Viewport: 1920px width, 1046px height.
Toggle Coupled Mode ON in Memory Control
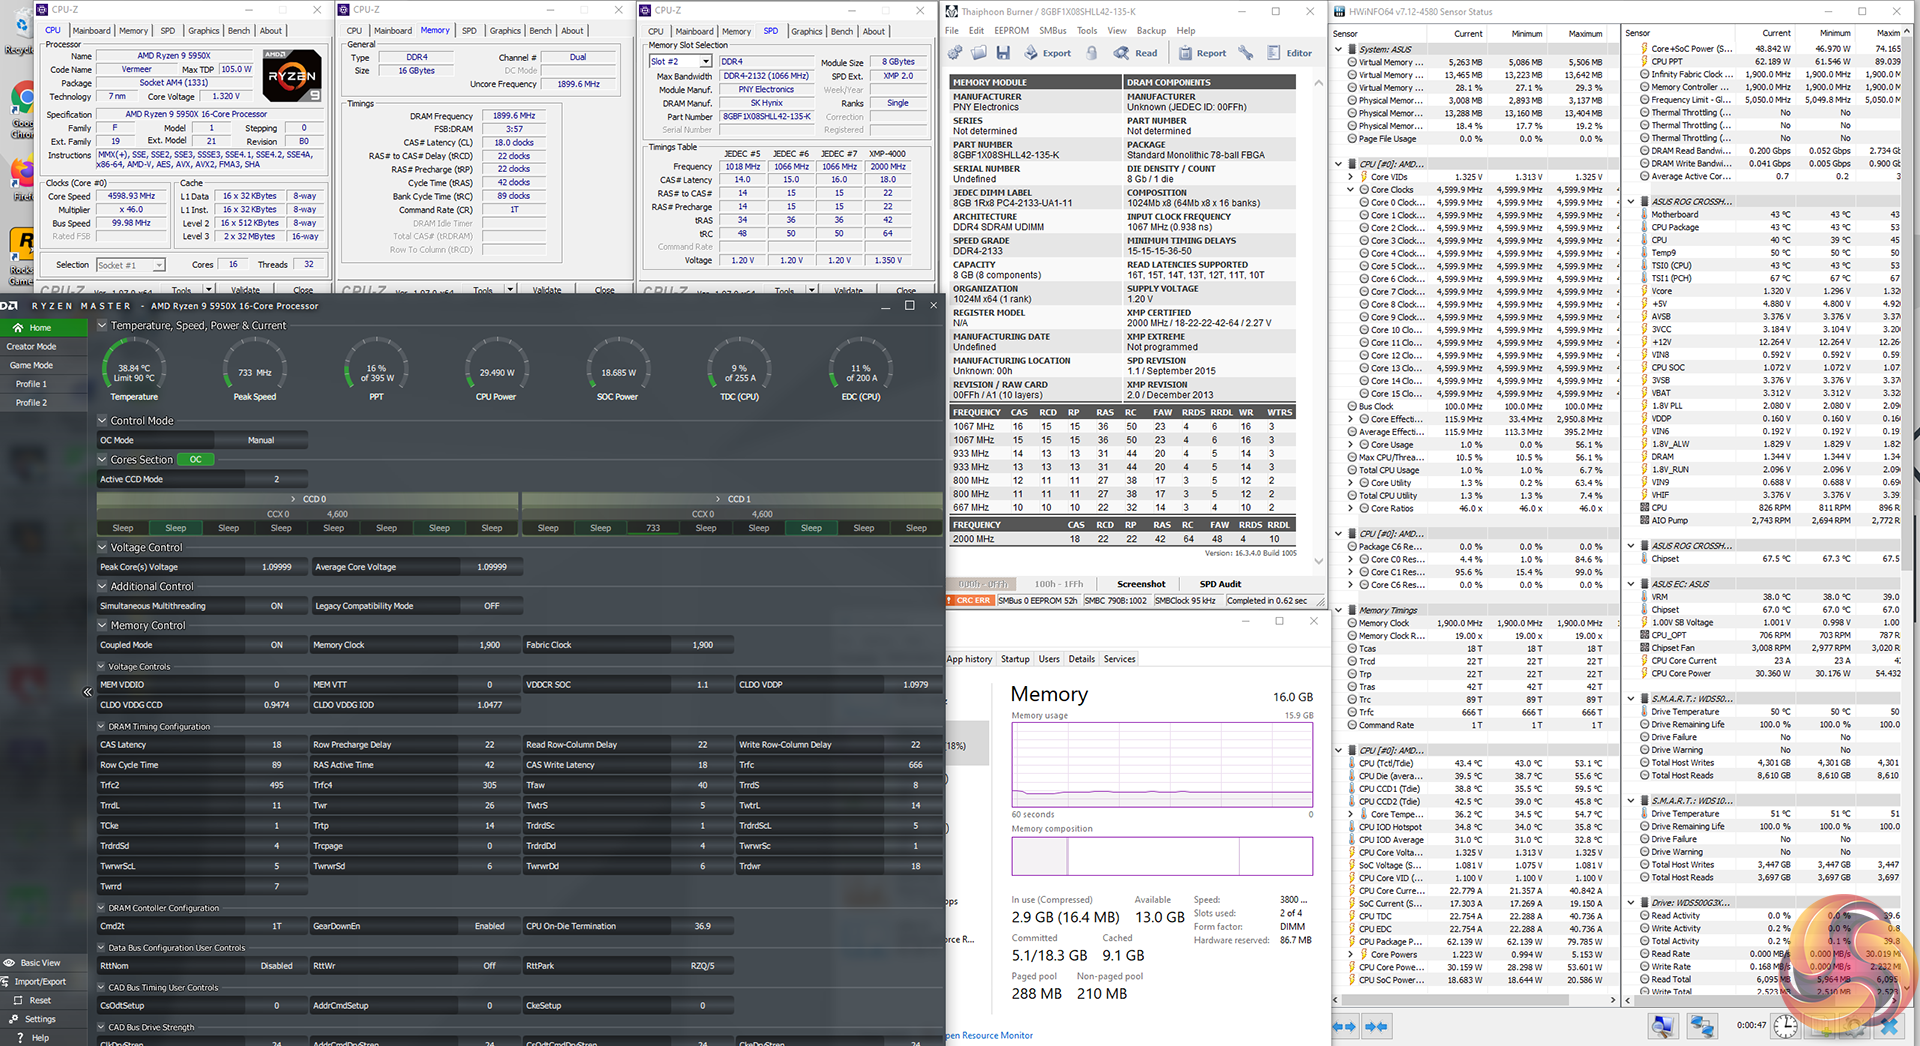(x=277, y=645)
